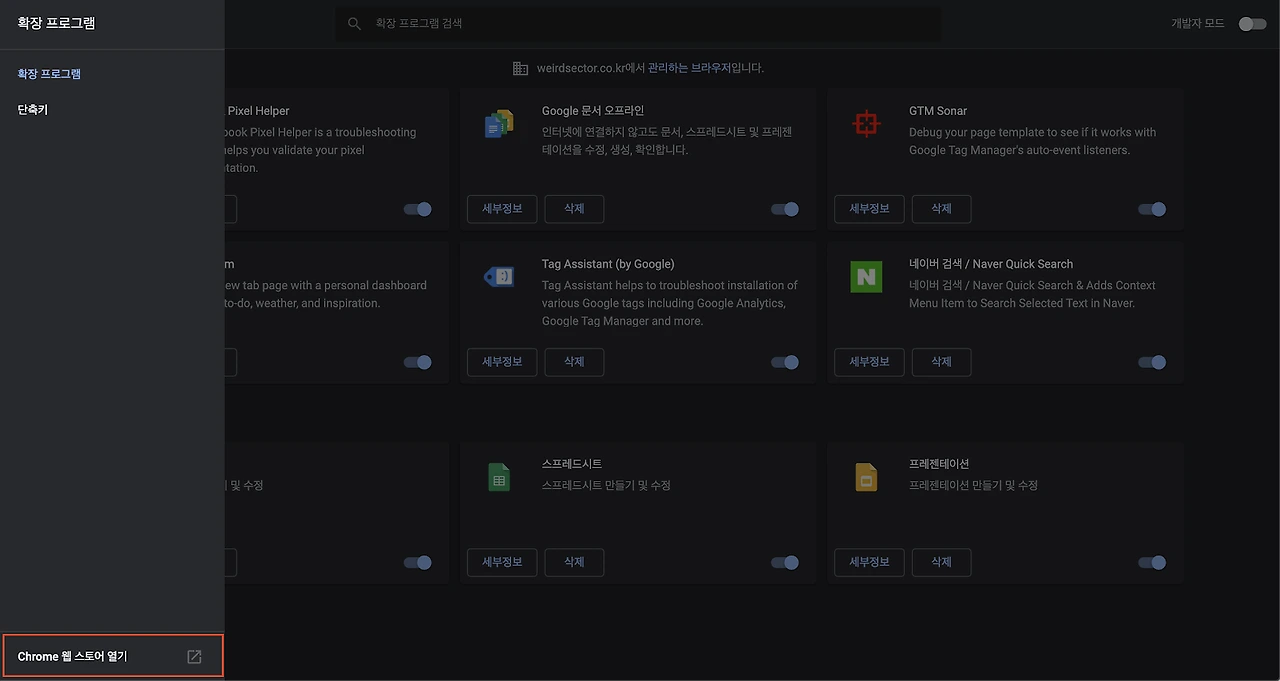This screenshot has width=1280, height=681.
Task: Click the 확장 프로그램 sidebar header title
Action: click(56, 23)
